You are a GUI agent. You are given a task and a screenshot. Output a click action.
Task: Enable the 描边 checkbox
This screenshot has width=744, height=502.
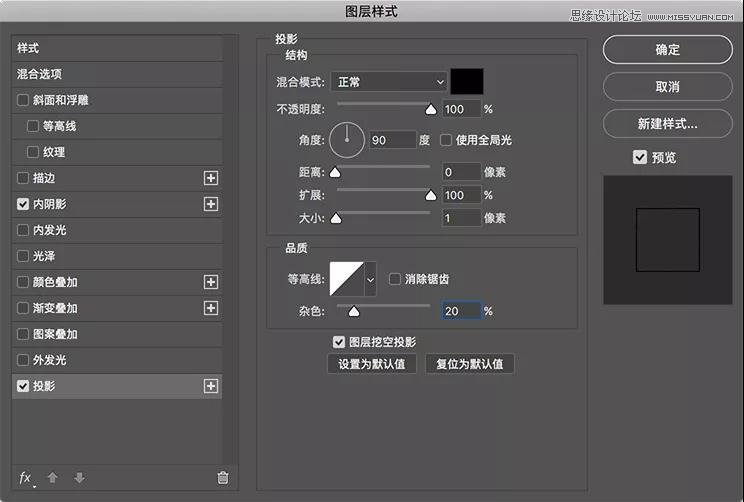pyautogui.click(x=23, y=178)
